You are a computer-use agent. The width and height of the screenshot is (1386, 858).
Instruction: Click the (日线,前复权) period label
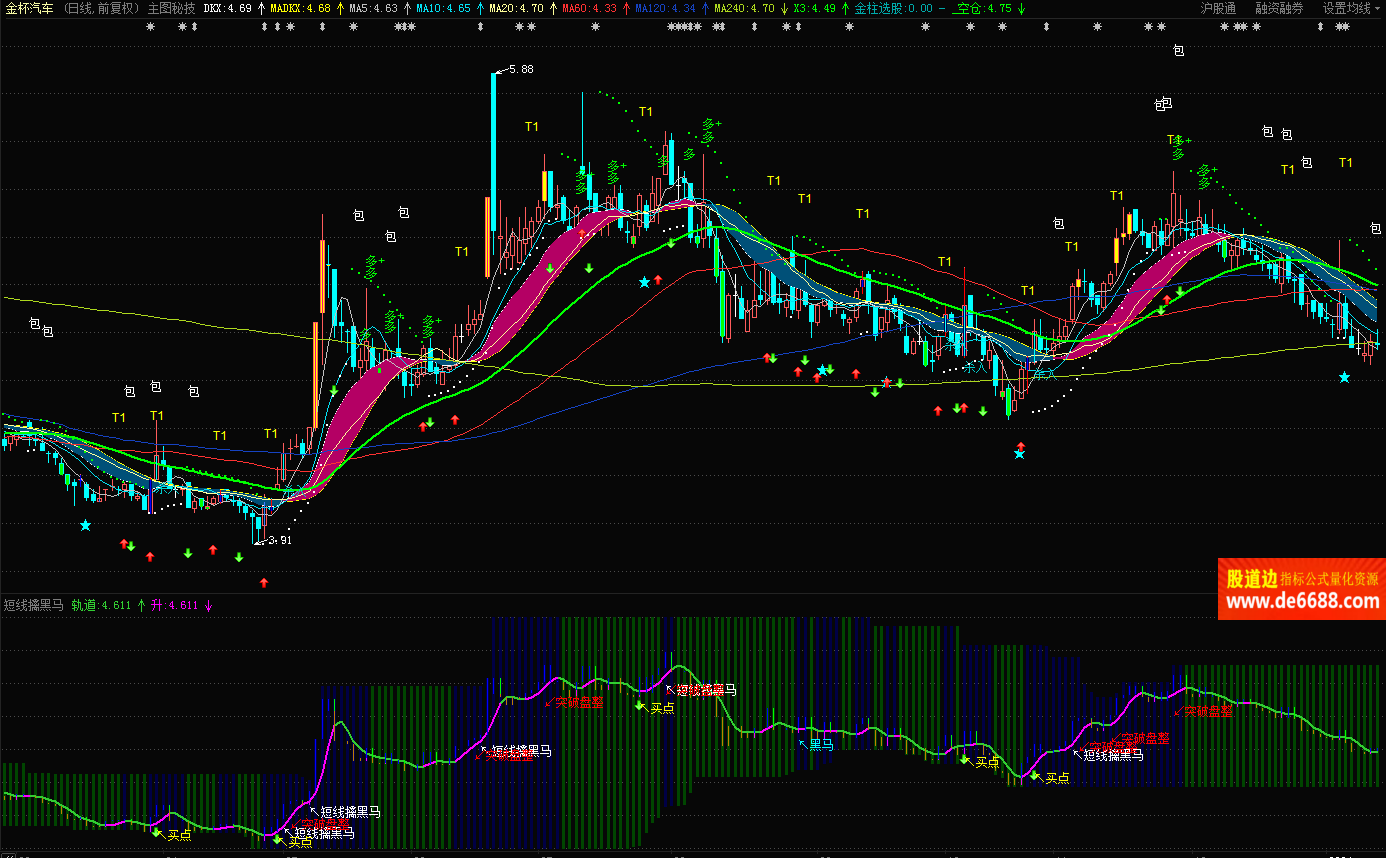[x=101, y=8]
